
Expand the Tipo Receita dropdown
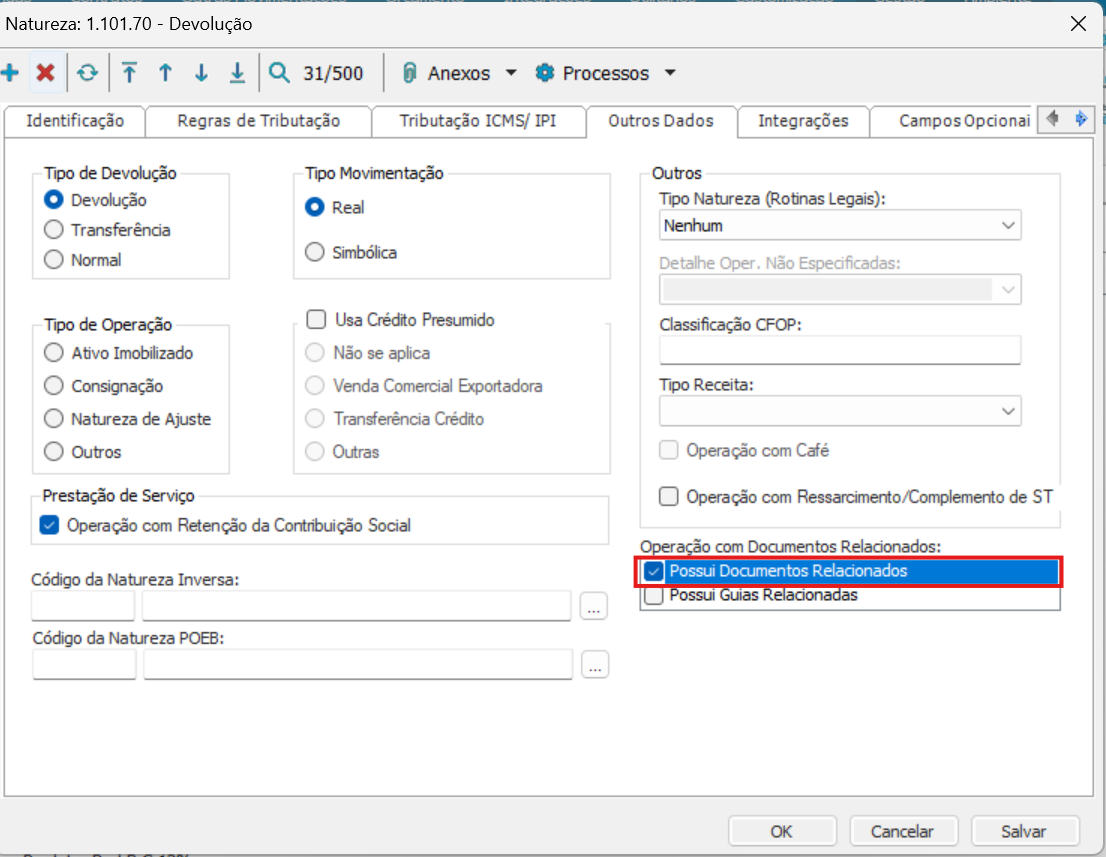tap(840, 410)
